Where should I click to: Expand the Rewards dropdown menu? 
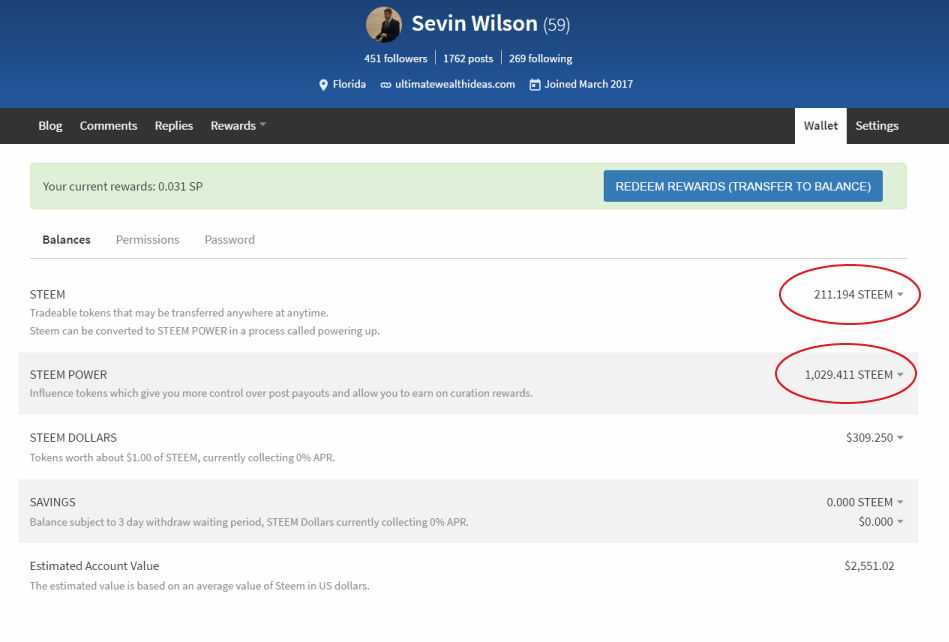pos(238,126)
